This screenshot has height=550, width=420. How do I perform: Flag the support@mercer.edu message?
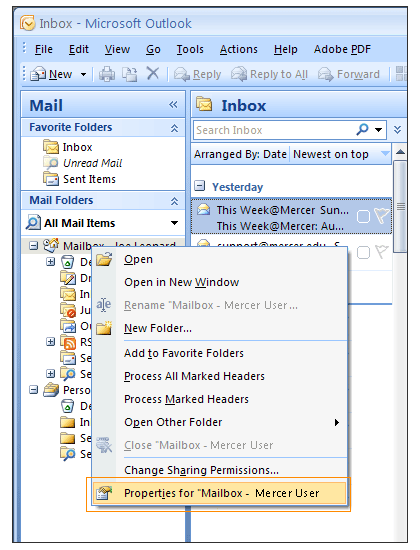382,251
